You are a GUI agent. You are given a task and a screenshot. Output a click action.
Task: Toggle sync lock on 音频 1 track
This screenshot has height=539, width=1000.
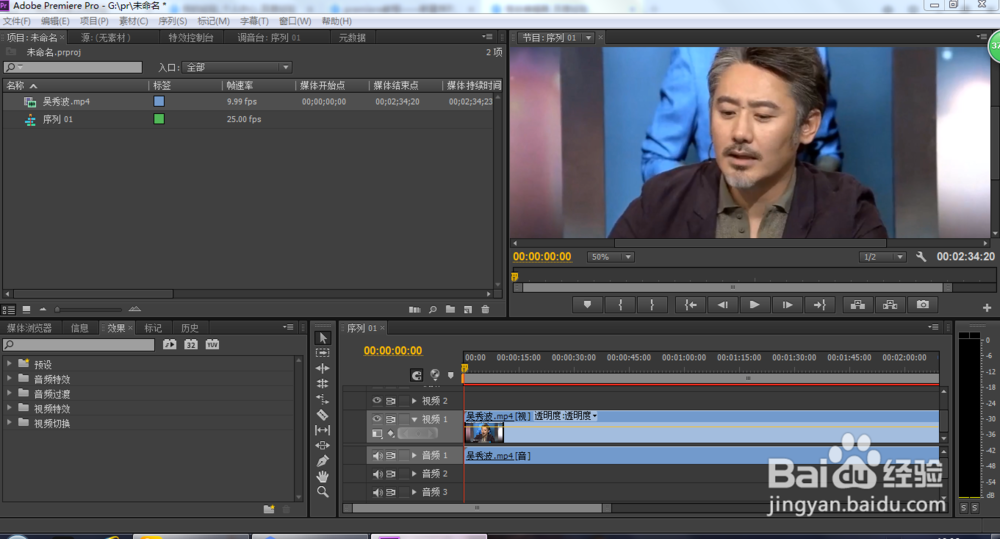pyautogui.click(x=391, y=455)
